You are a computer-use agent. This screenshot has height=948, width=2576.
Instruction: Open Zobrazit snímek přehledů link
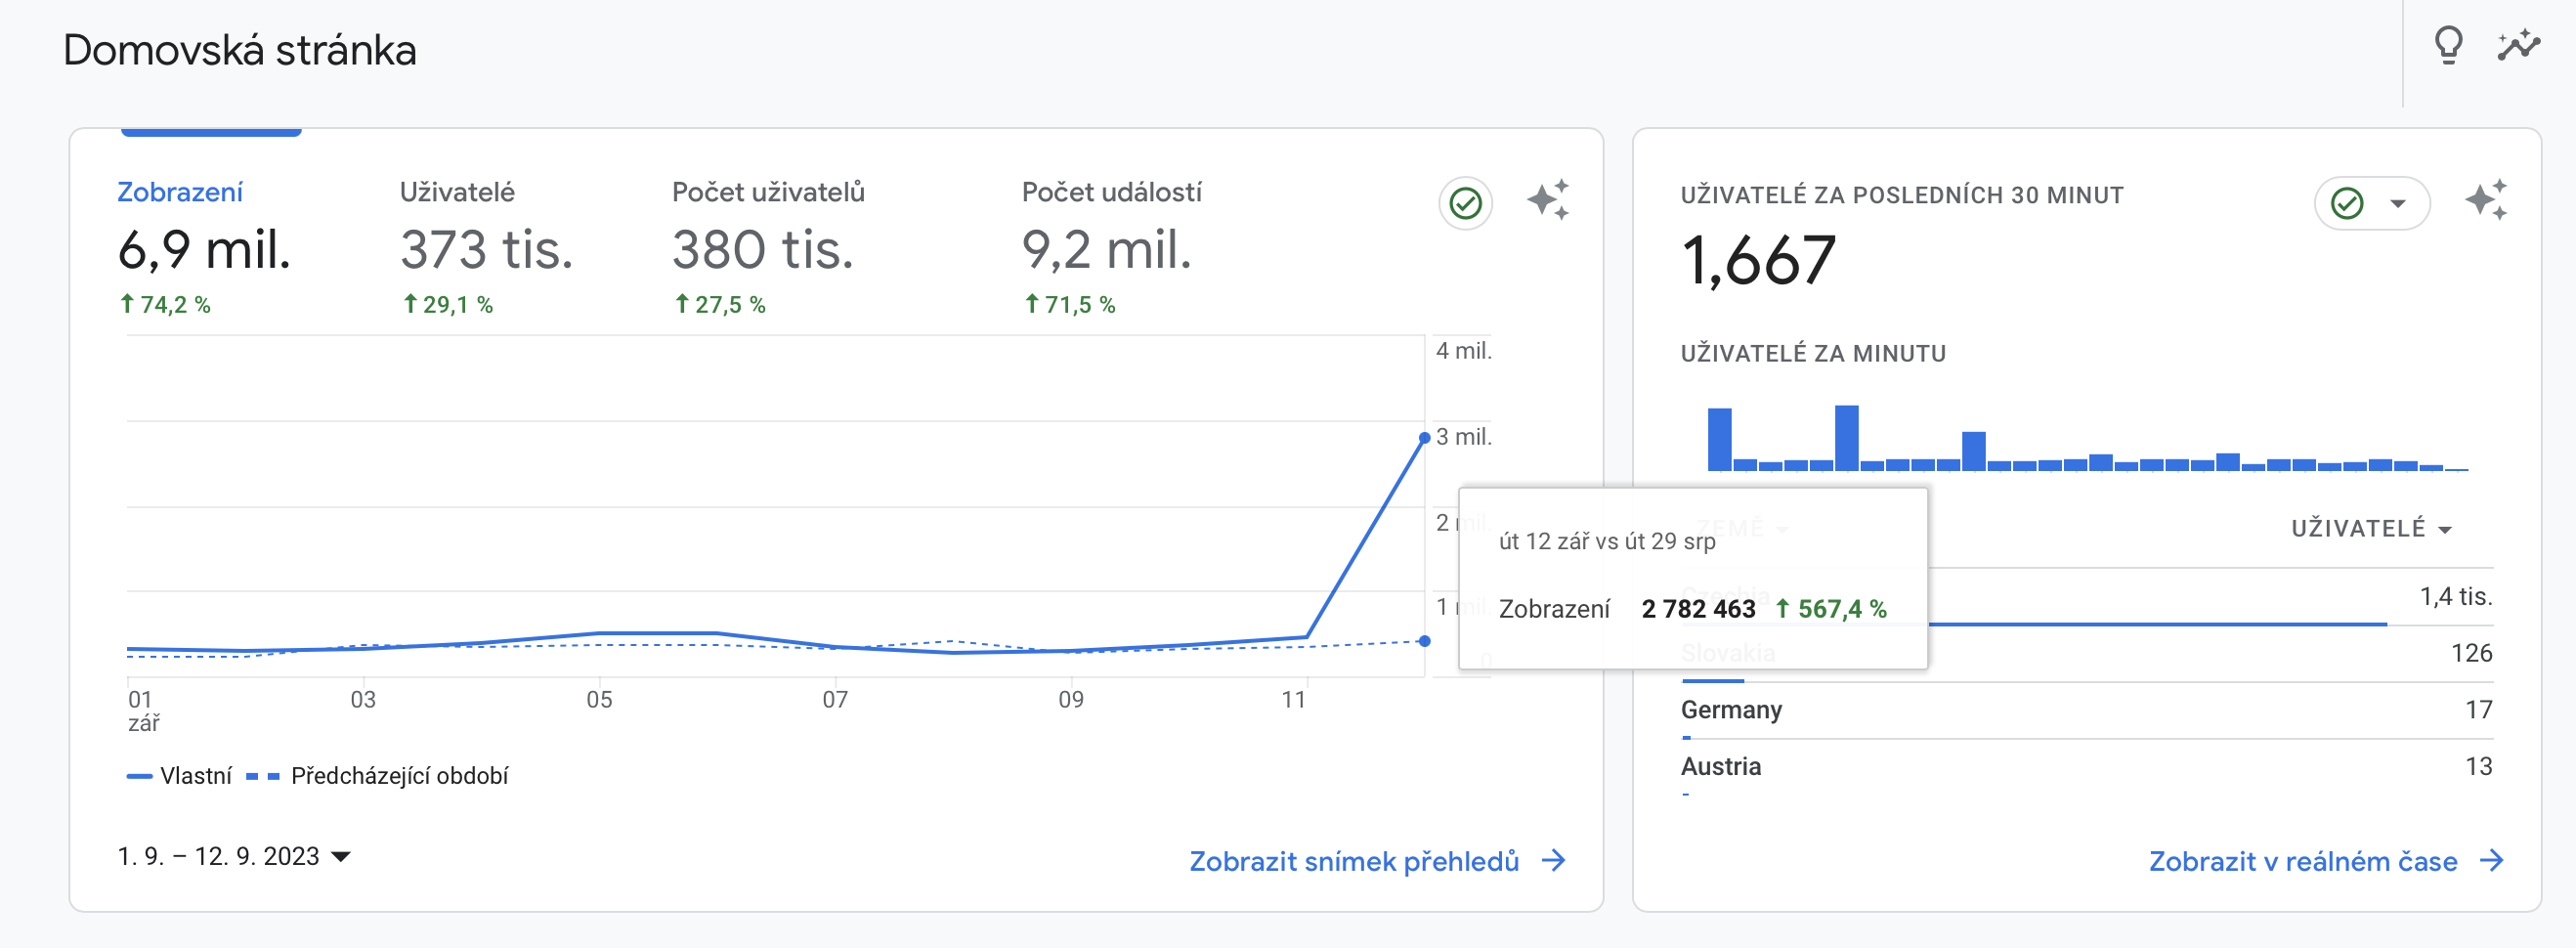(x=1353, y=861)
